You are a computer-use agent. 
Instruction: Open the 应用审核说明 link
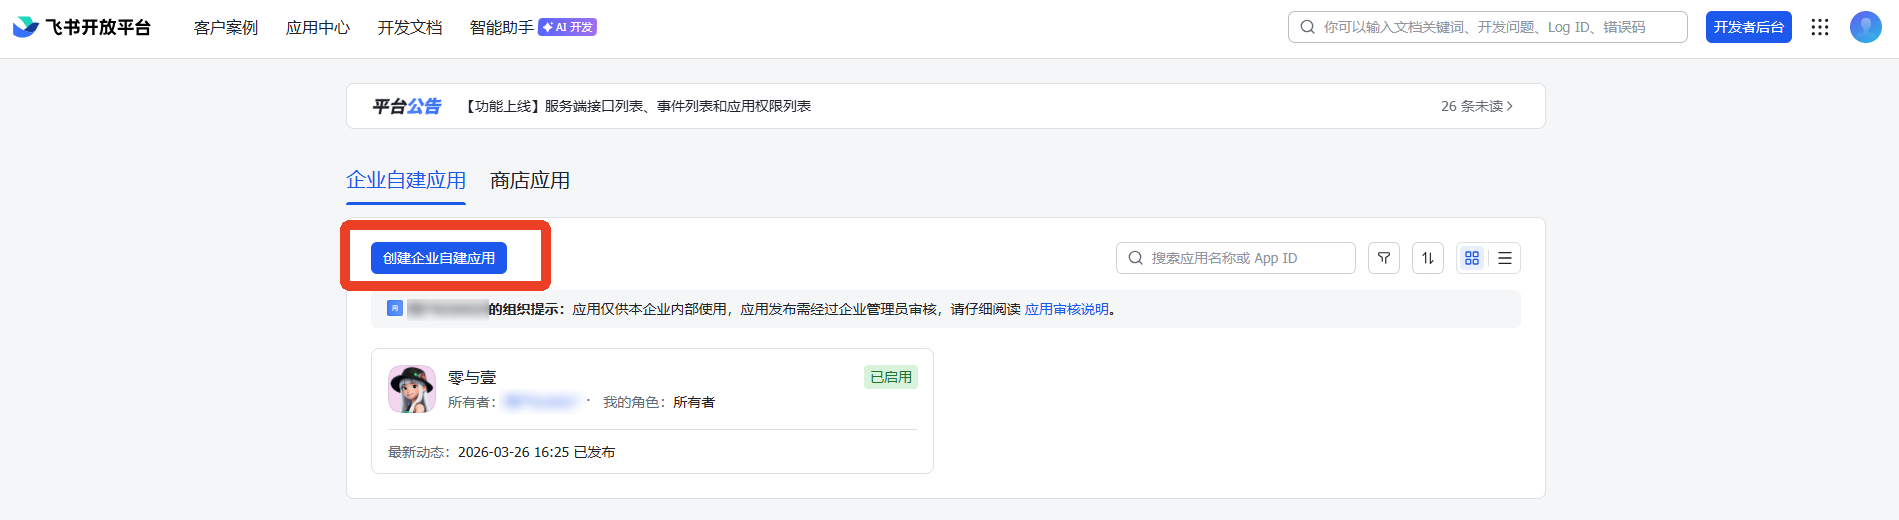tap(1066, 309)
